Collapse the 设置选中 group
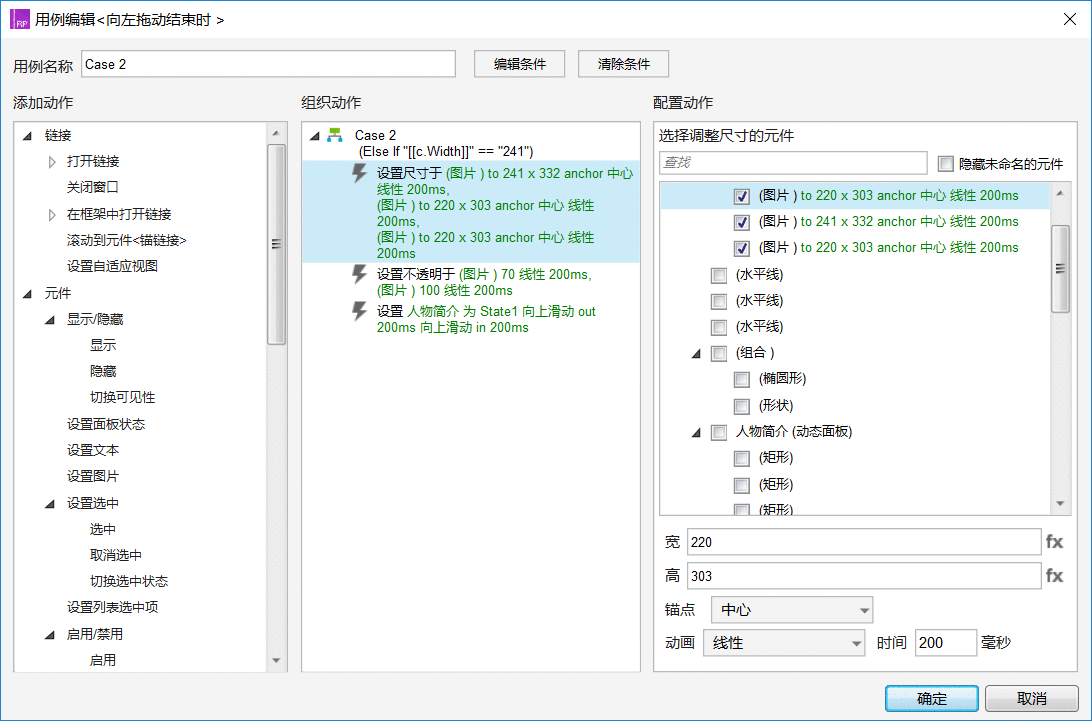This screenshot has width=1092, height=721. coord(50,504)
